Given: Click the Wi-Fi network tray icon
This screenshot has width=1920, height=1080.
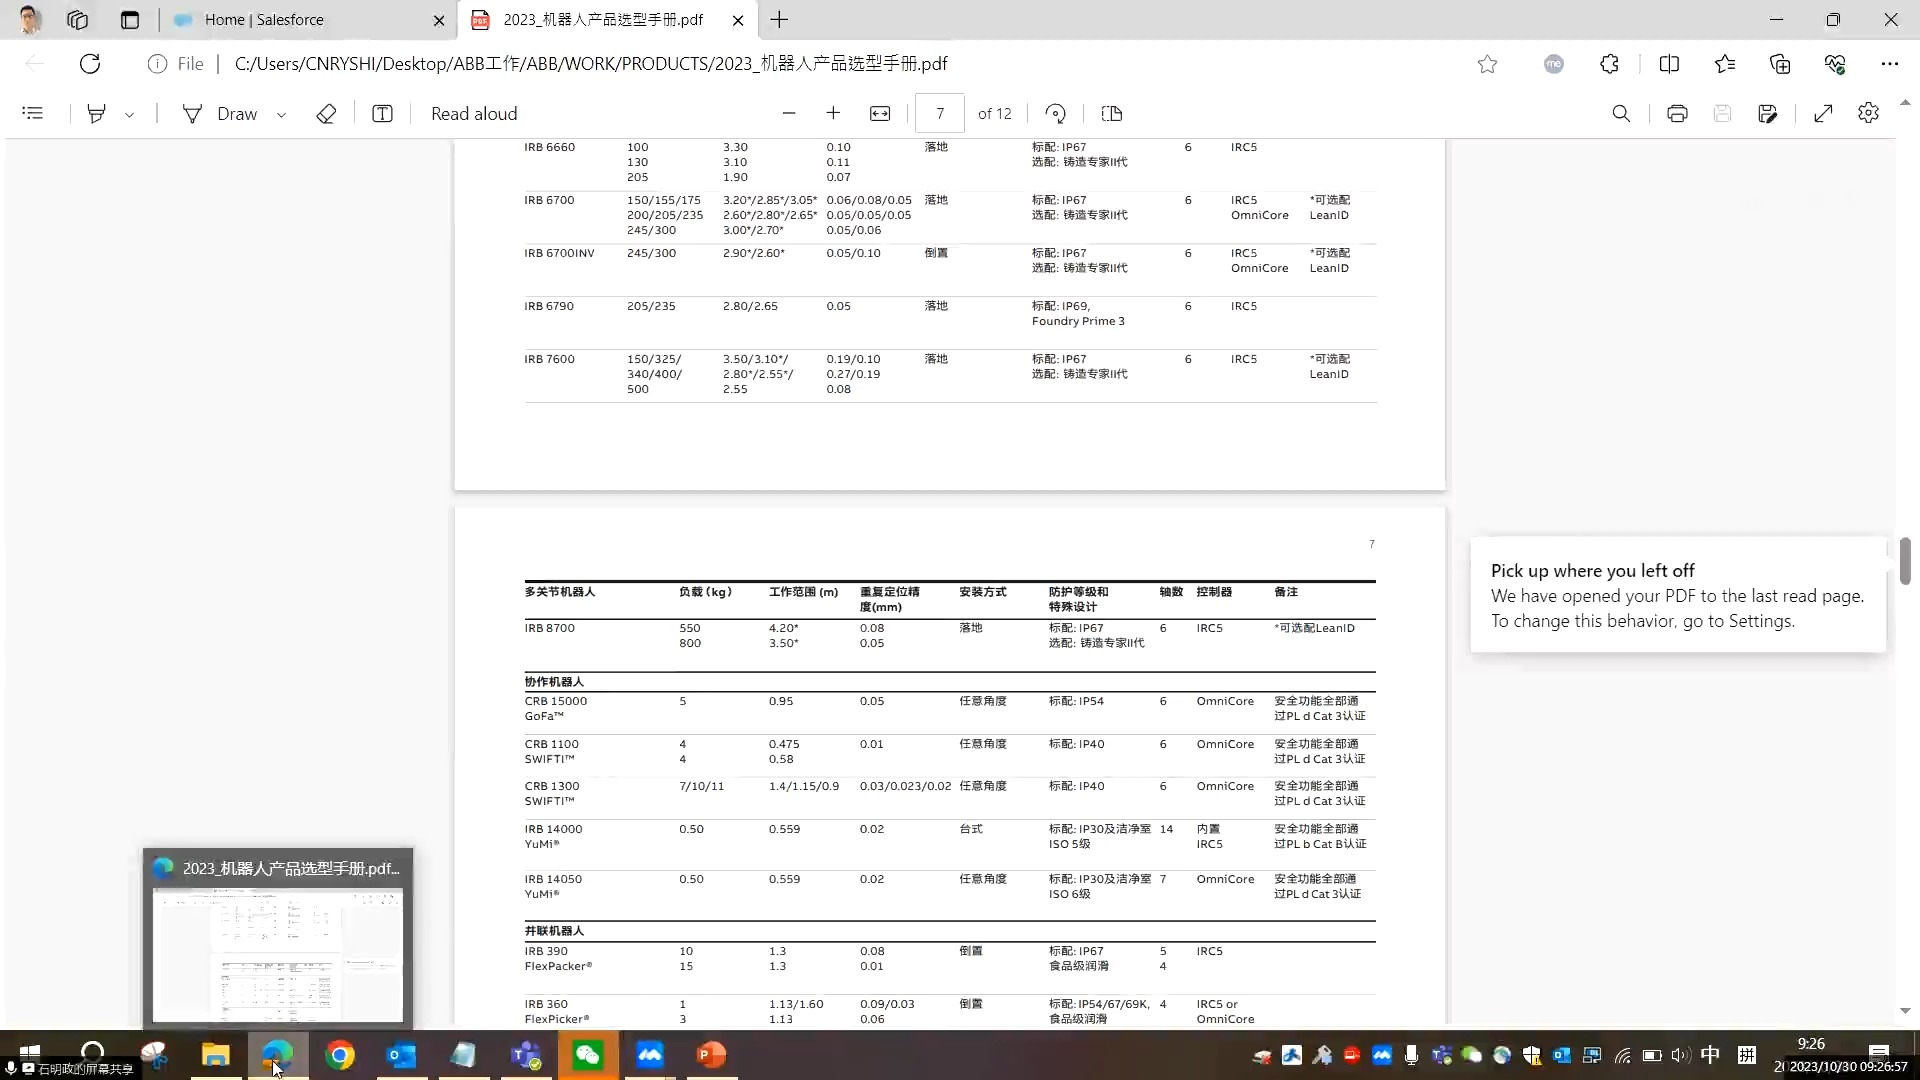Looking at the screenshot, I should 1623,1055.
